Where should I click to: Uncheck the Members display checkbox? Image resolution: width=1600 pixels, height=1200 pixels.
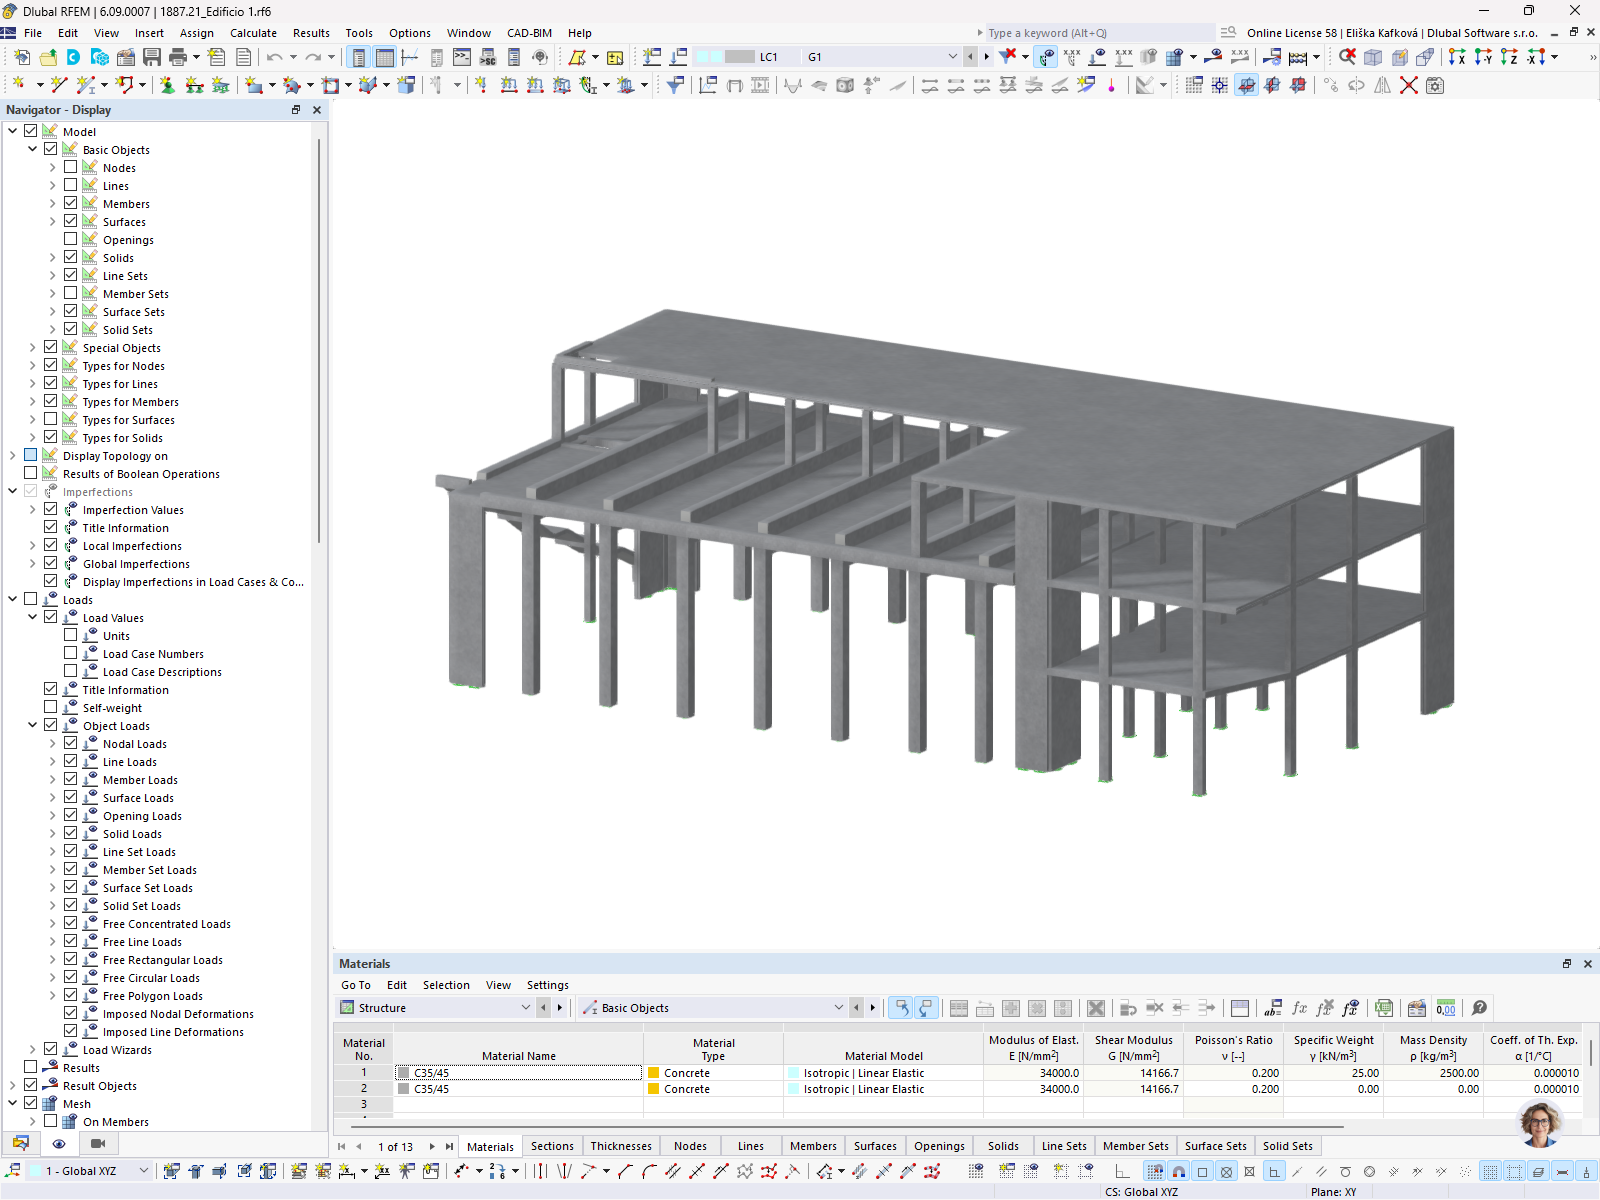[x=70, y=204]
